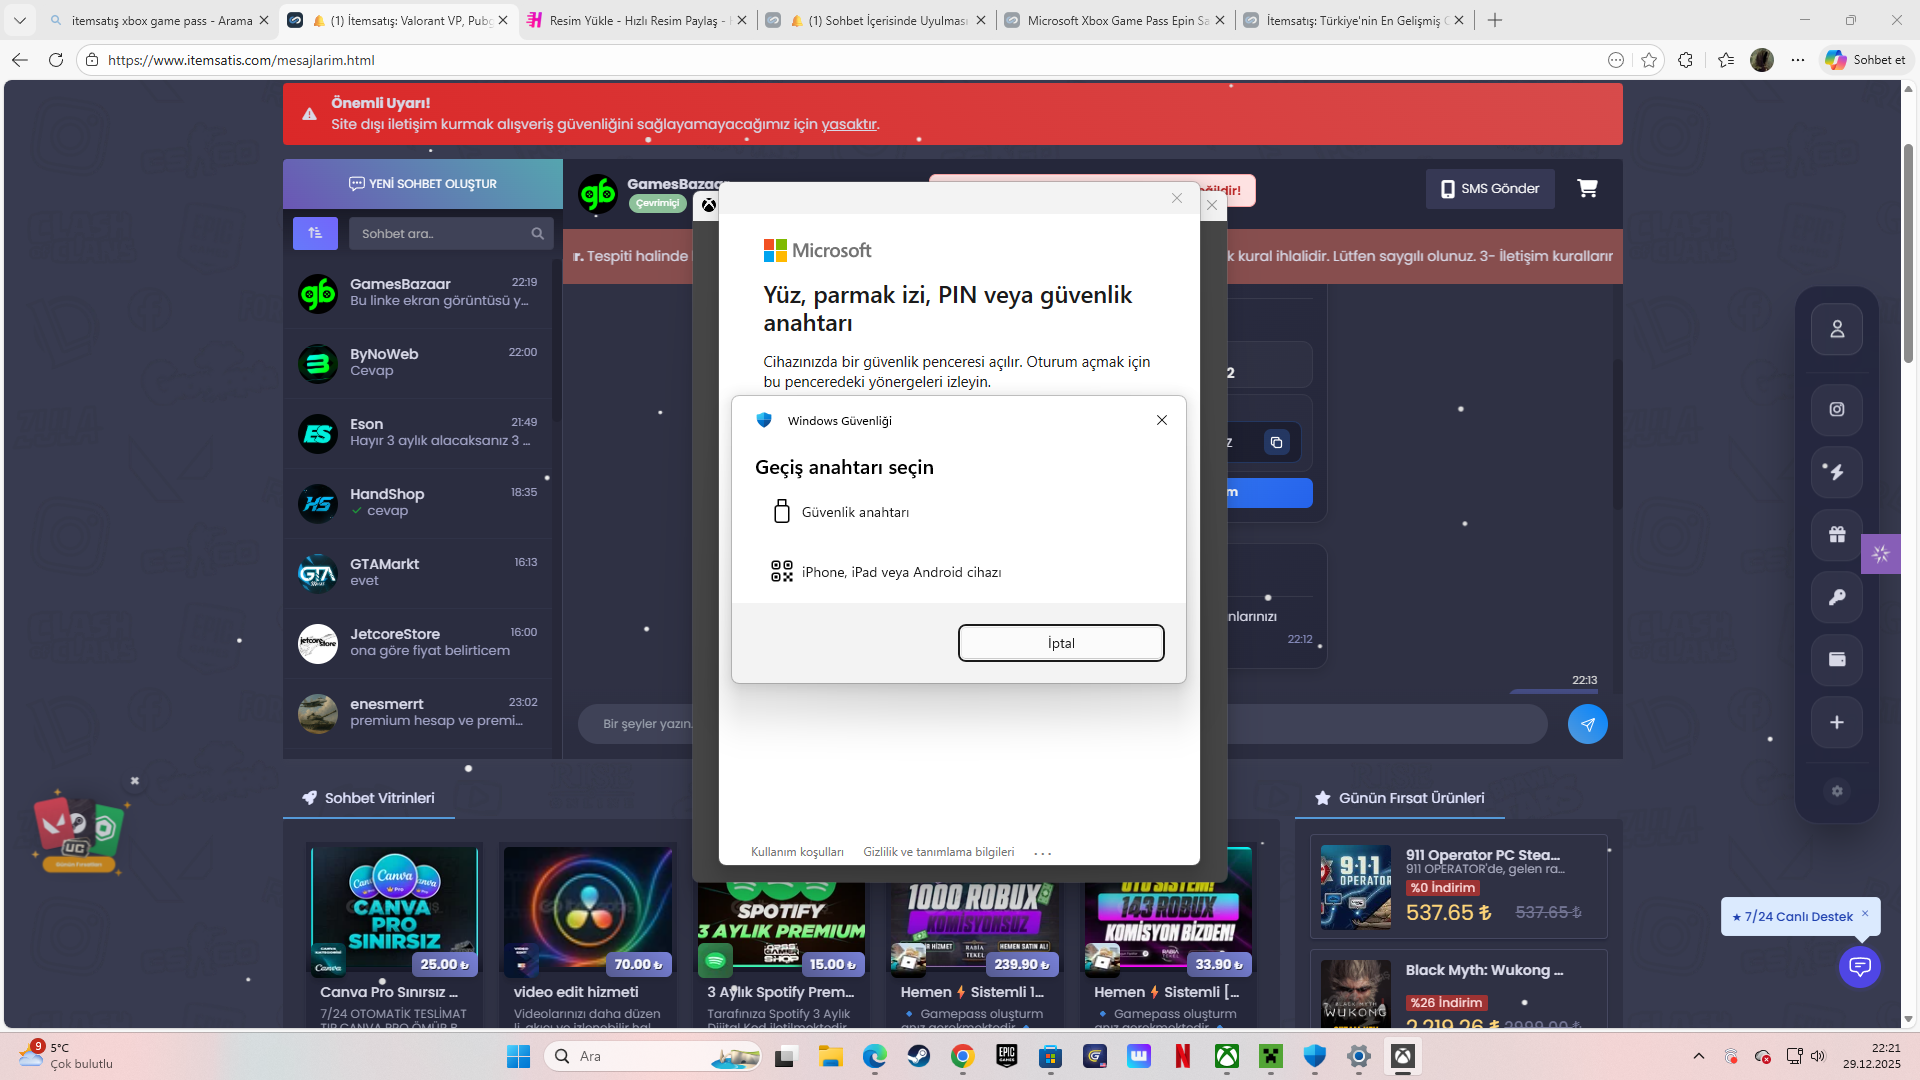
Task: Open the round live chat bubble button
Action: click(1860, 967)
